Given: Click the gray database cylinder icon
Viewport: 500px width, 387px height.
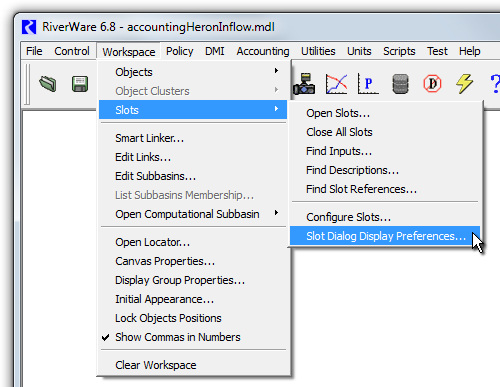Looking at the screenshot, I should (400, 84).
